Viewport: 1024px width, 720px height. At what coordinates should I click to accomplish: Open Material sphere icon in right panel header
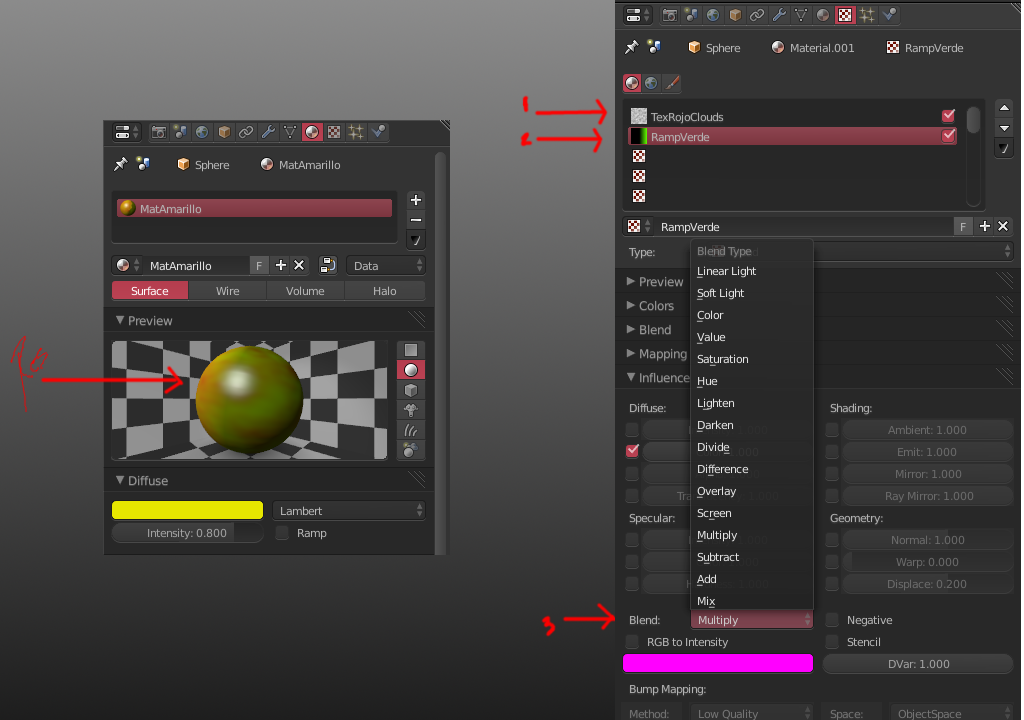tap(823, 15)
